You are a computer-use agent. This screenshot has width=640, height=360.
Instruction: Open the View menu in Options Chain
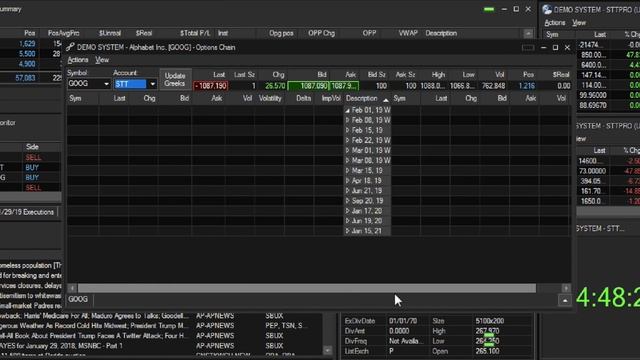[x=102, y=60]
